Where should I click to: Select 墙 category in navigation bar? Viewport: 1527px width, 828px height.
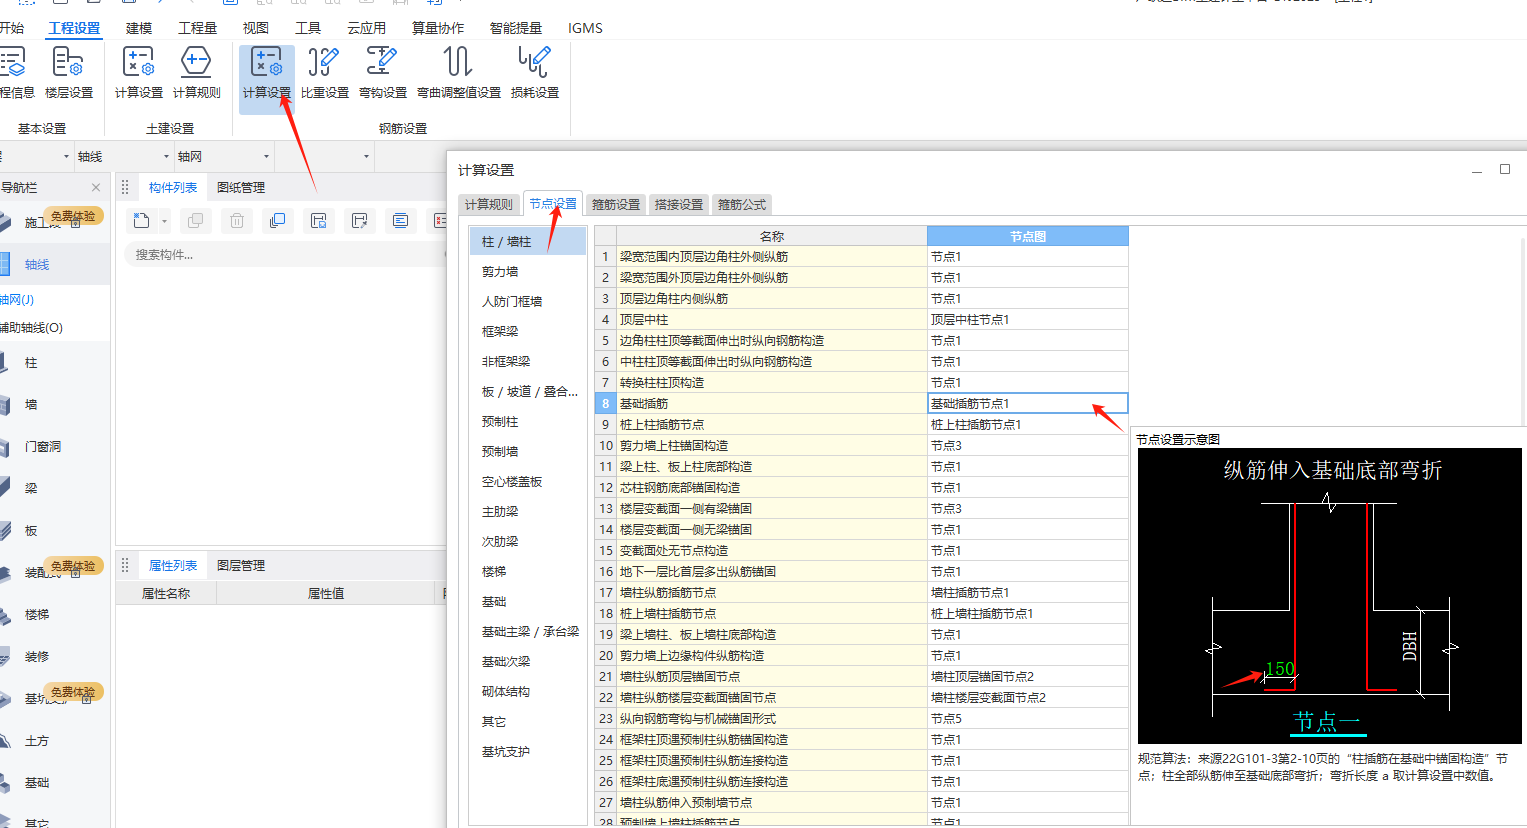[31, 405]
